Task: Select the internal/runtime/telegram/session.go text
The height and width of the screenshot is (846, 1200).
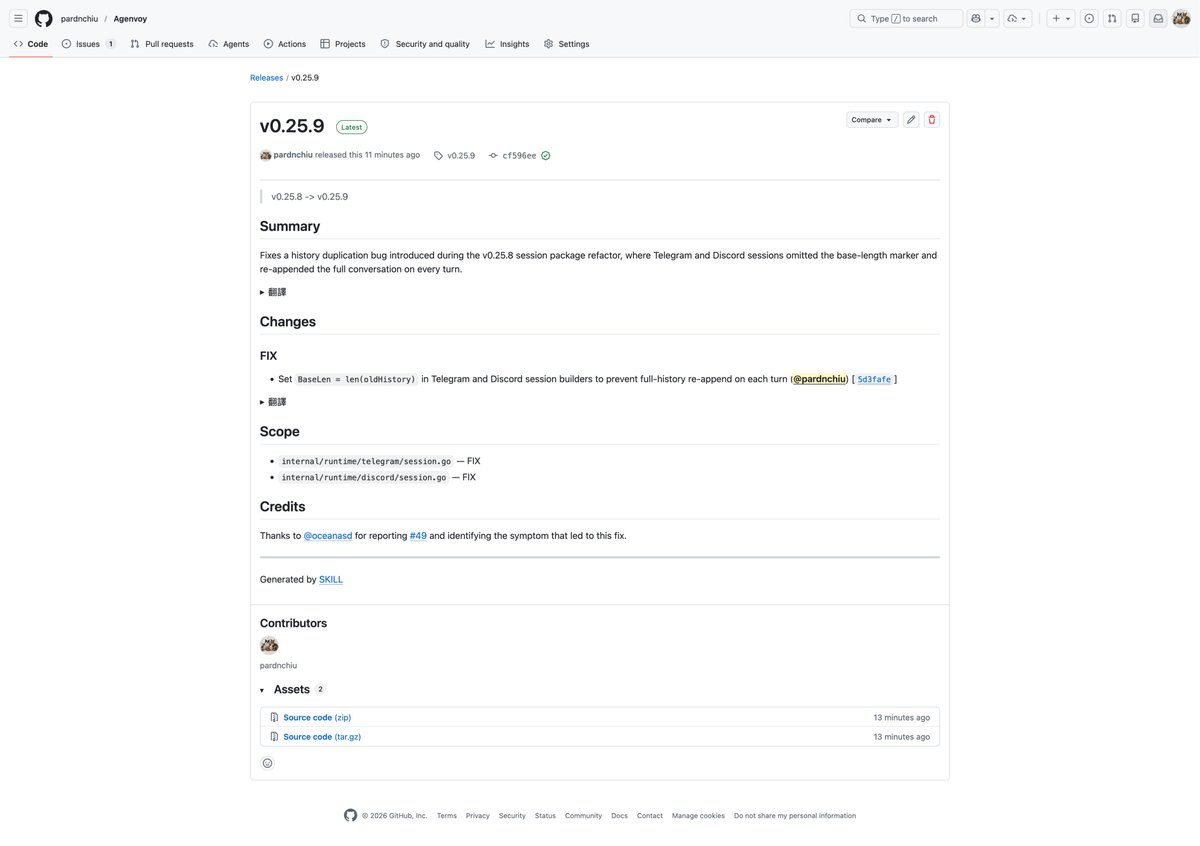Action: 367,461
